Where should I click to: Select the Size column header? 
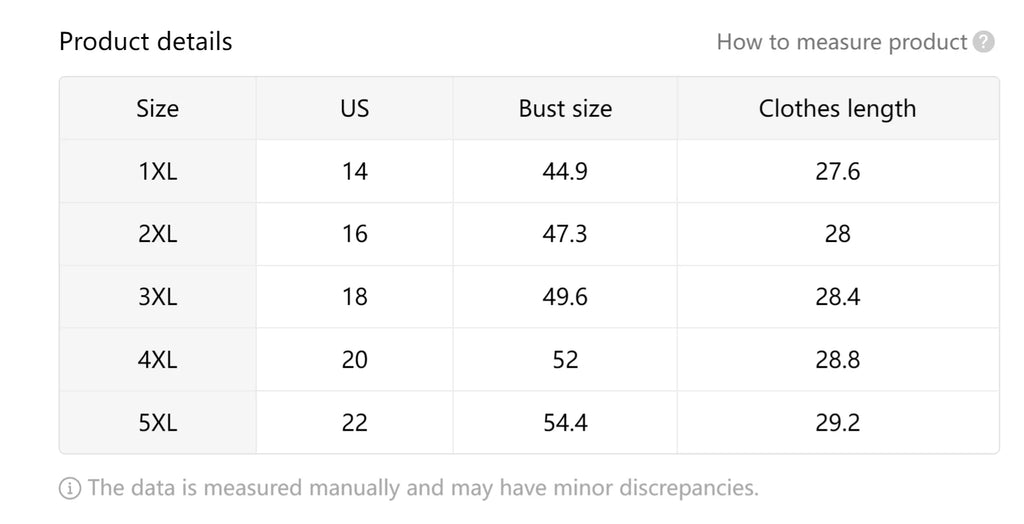tap(157, 109)
